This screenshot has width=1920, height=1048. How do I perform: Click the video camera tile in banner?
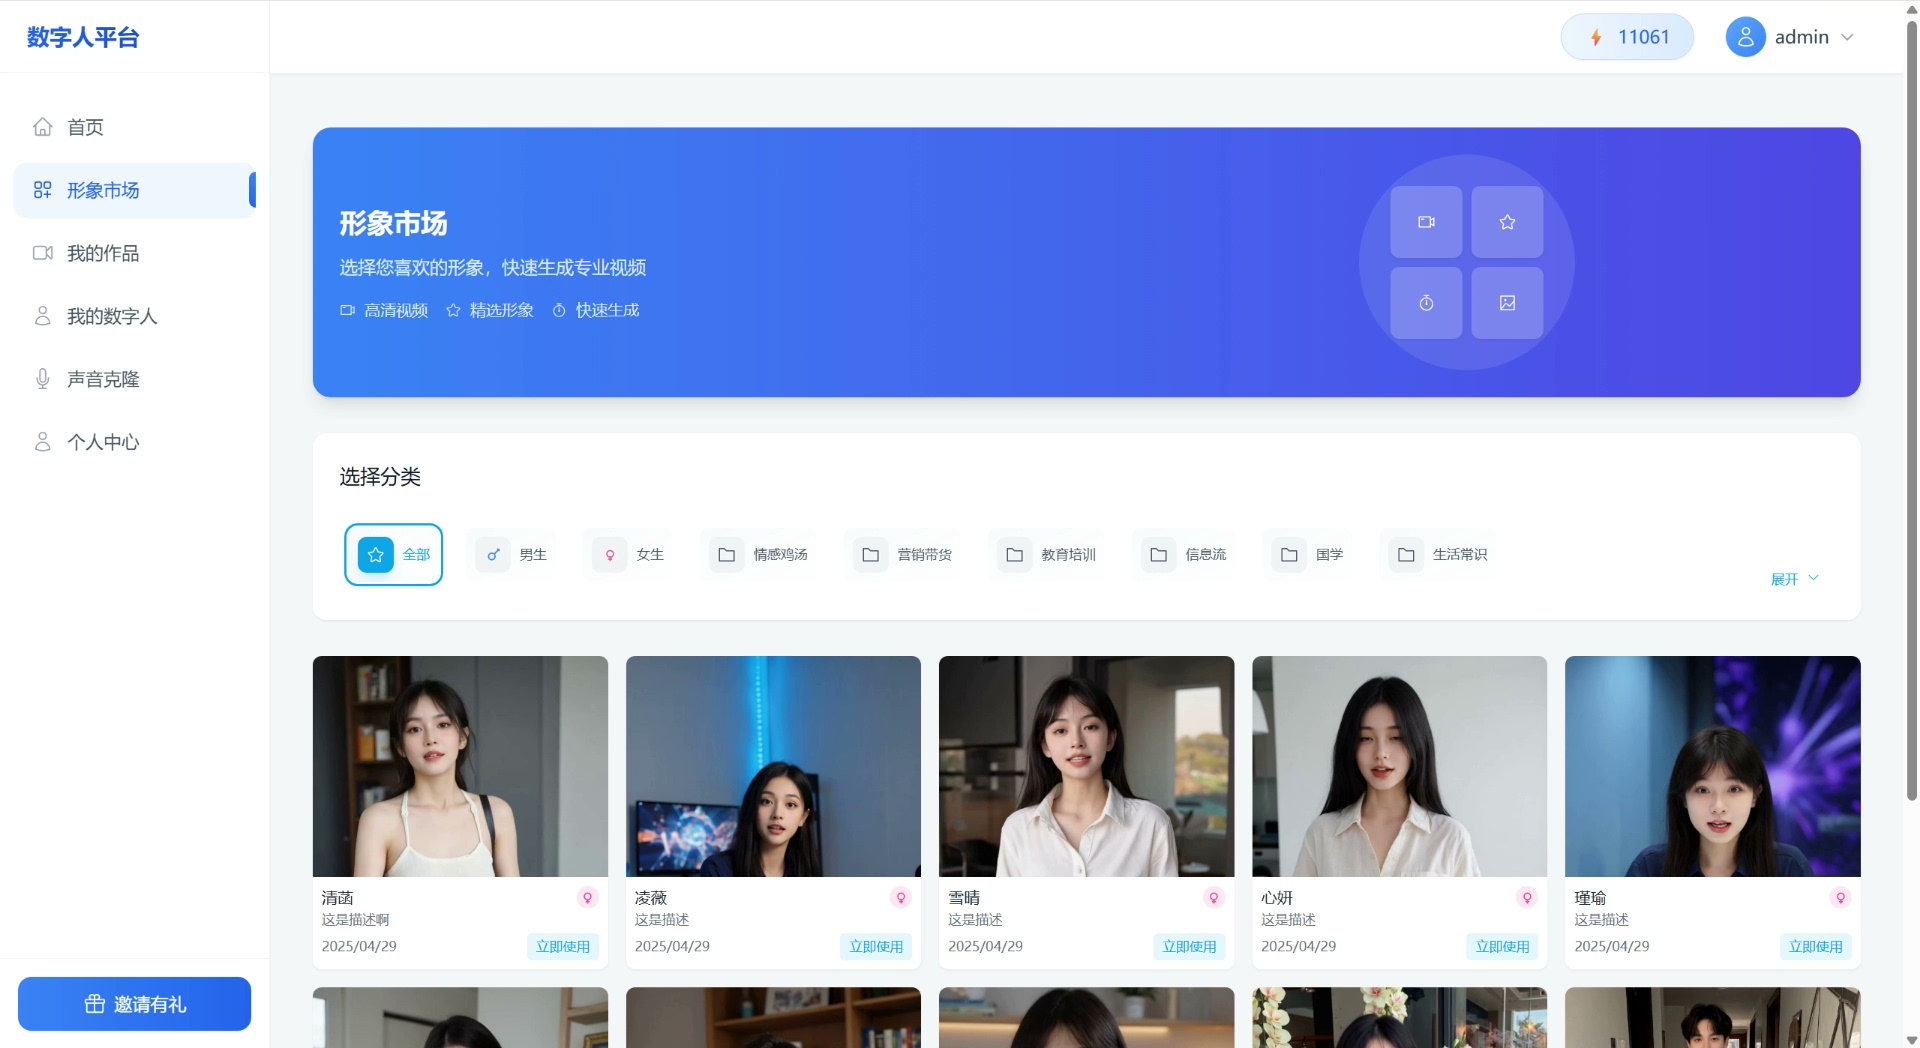(x=1426, y=222)
